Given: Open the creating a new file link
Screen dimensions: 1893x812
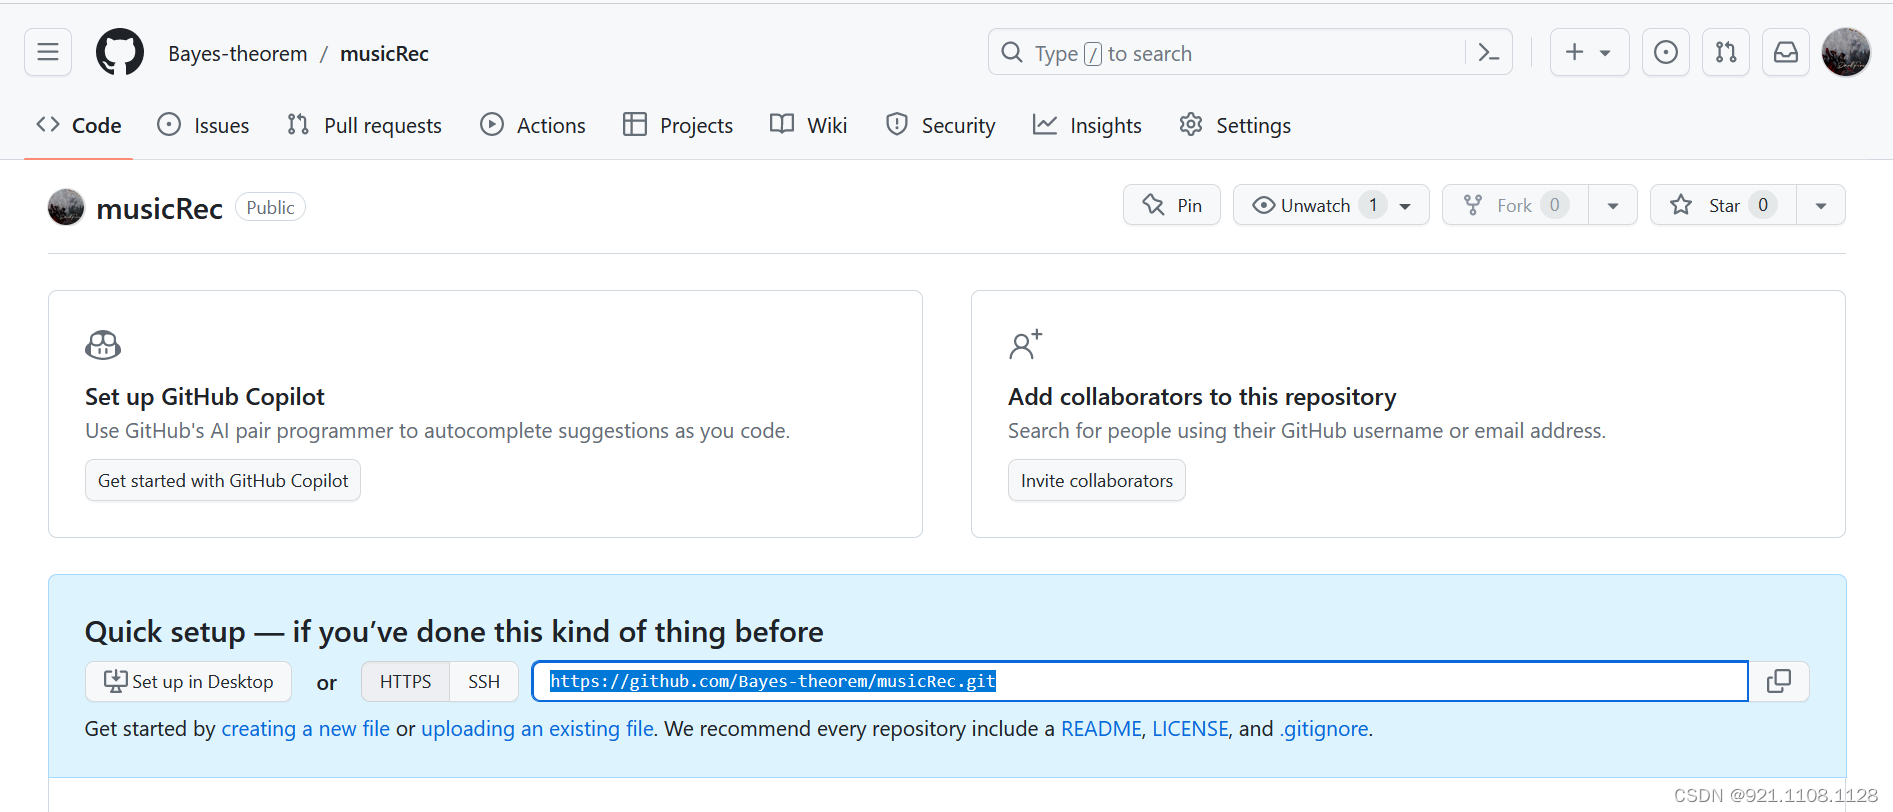Looking at the screenshot, I should coord(305,728).
